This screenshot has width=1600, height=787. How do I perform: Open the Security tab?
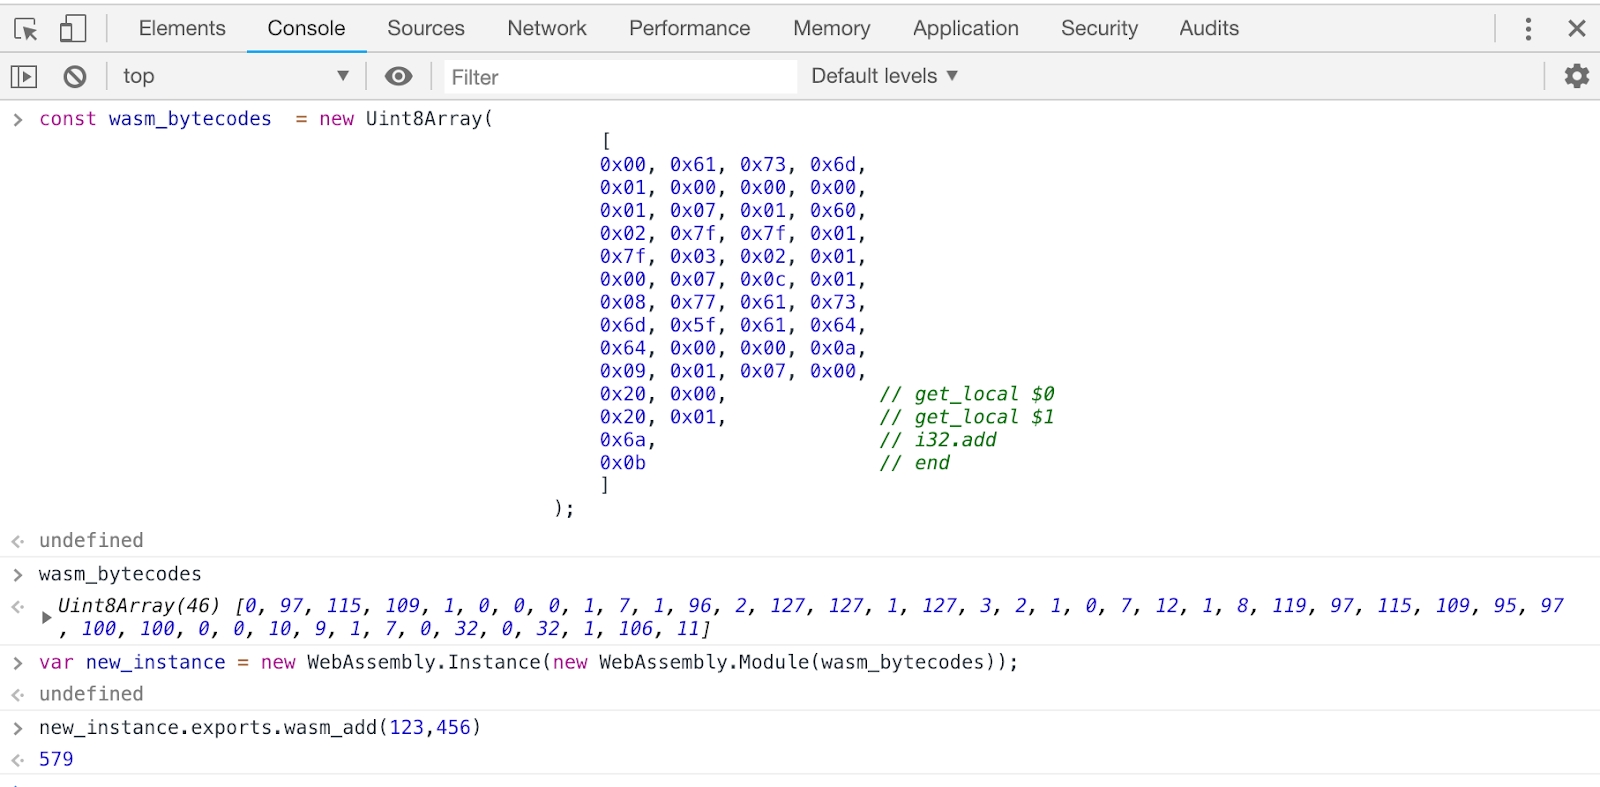point(1099,28)
